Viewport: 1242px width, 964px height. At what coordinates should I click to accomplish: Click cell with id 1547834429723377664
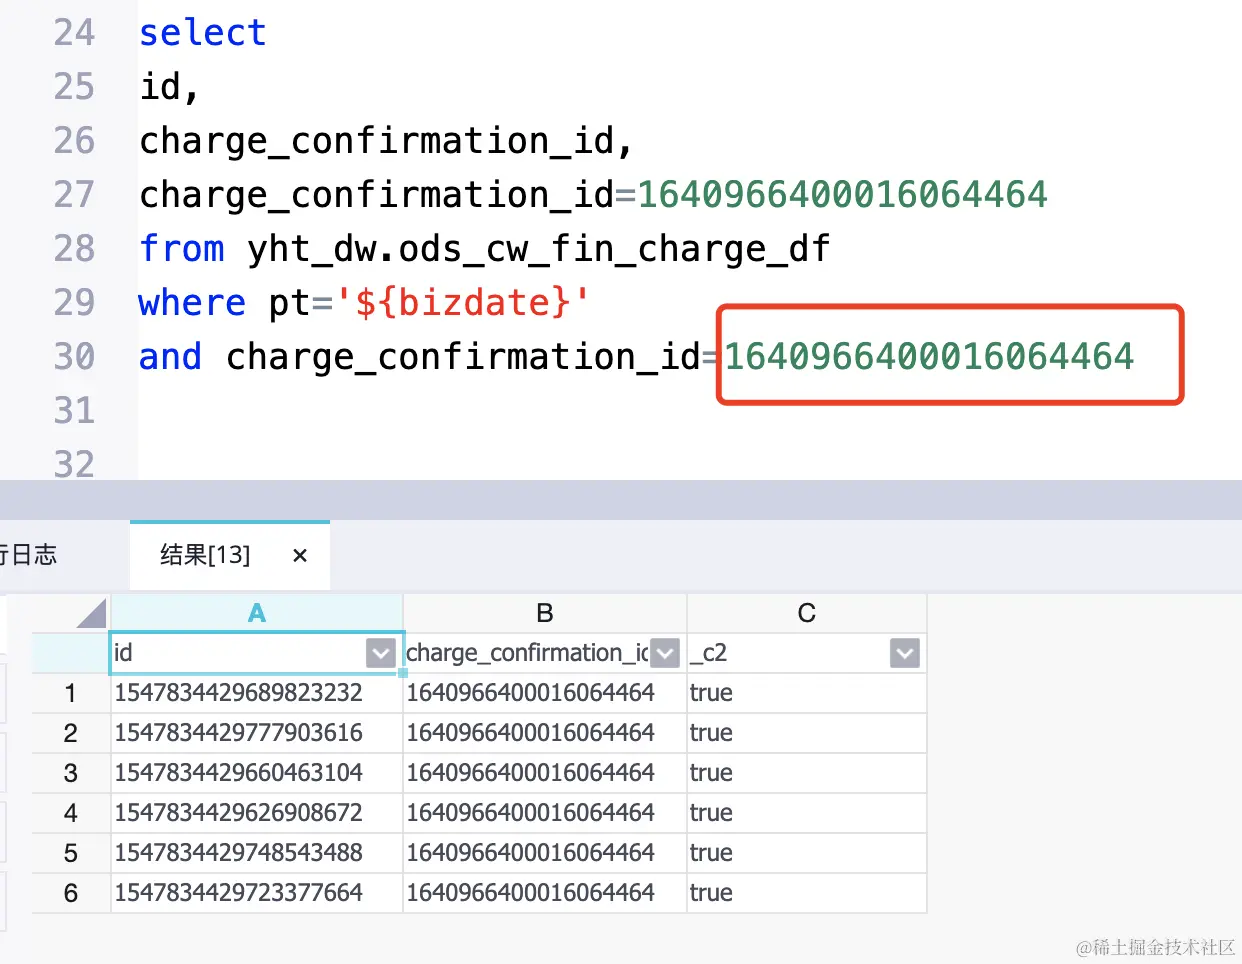click(257, 893)
